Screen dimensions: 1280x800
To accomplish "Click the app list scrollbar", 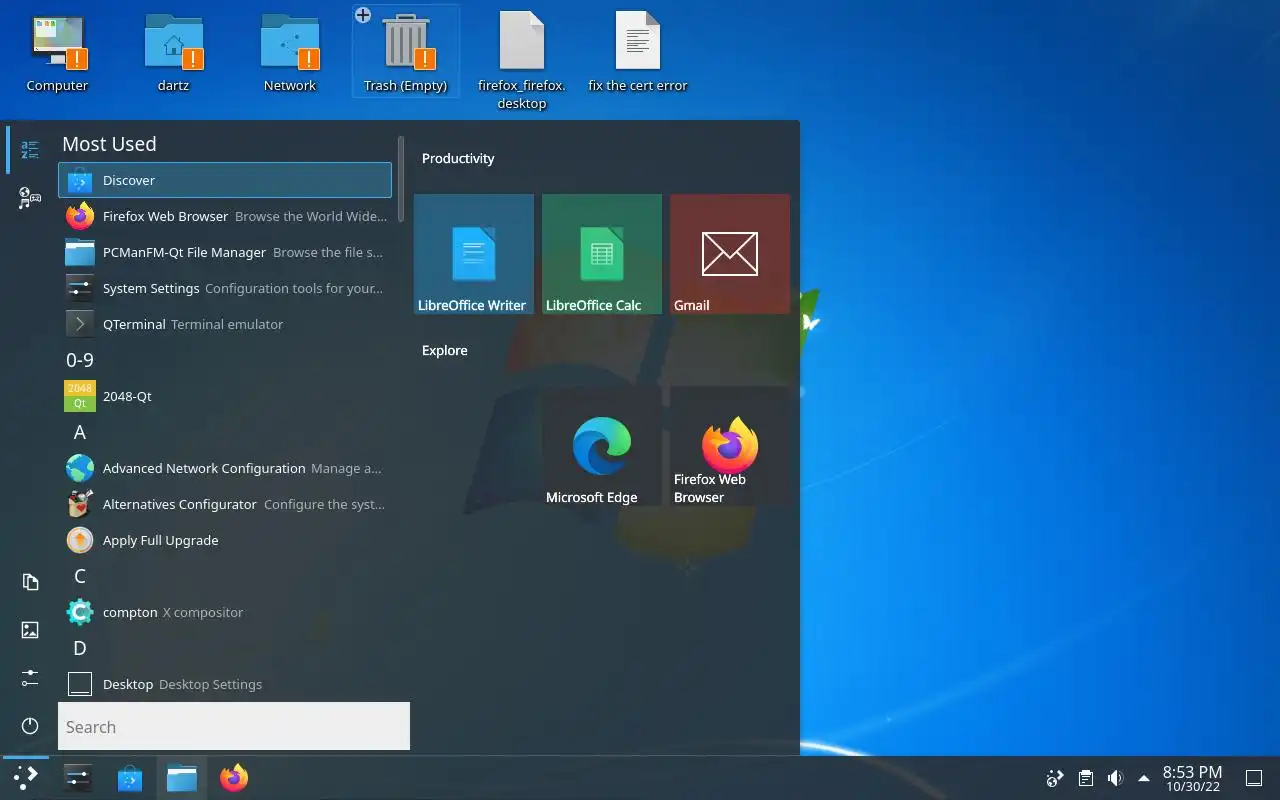I will point(401,180).
